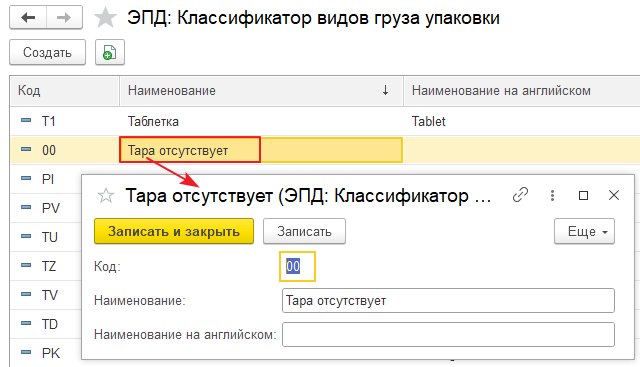Select the PI code row
This screenshot has width=640, height=367.
48,179
